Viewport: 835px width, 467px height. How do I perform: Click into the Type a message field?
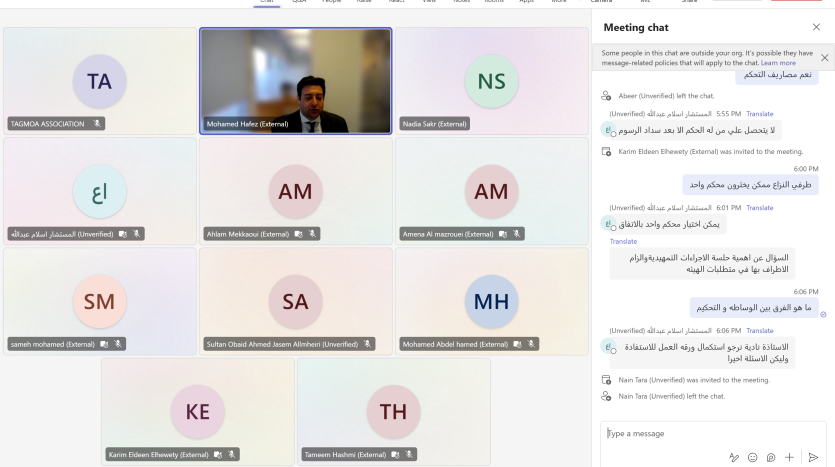(700, 433)
